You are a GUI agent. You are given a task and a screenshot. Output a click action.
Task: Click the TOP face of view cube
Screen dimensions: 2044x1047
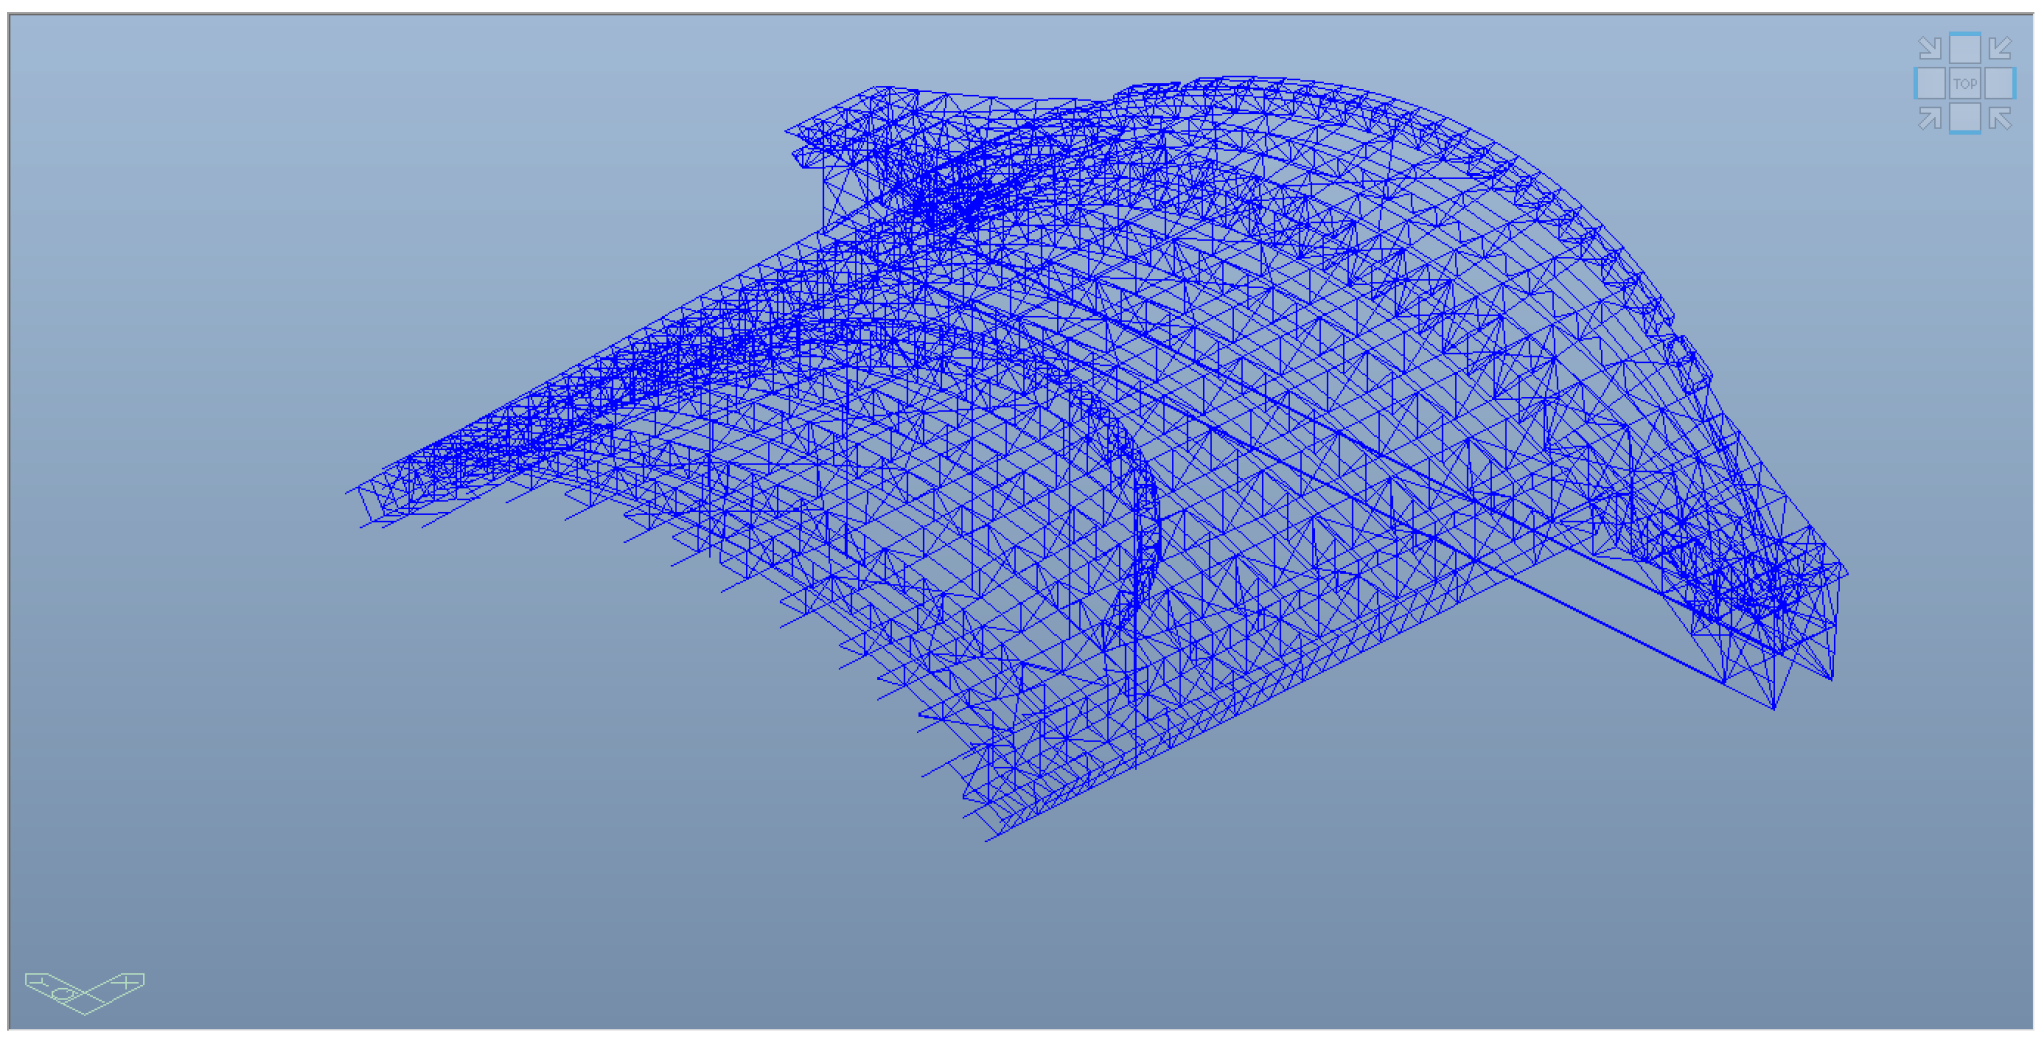pos(1964,84)
